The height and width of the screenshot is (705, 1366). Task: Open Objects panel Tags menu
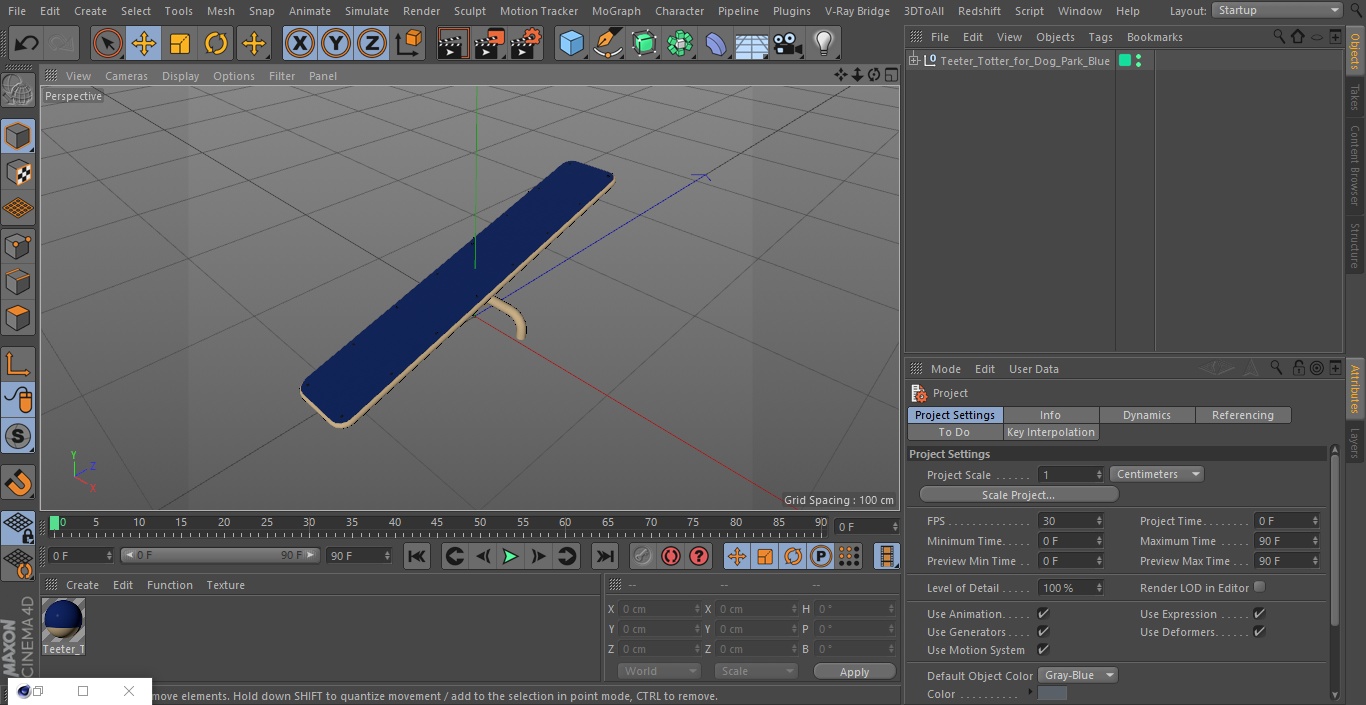click(x=1100, y=37)
